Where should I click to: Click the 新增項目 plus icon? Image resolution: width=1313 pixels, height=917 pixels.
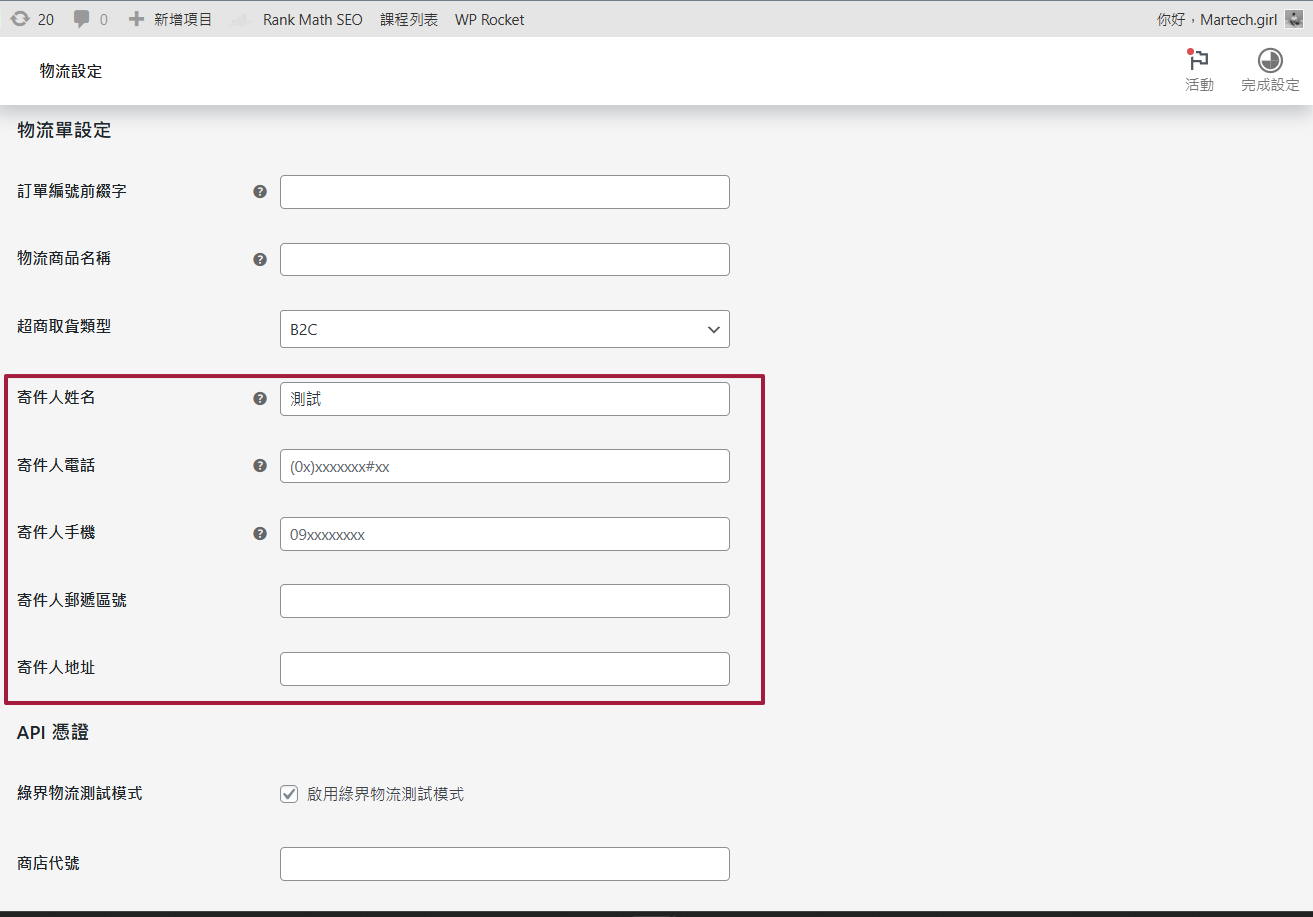137,19
